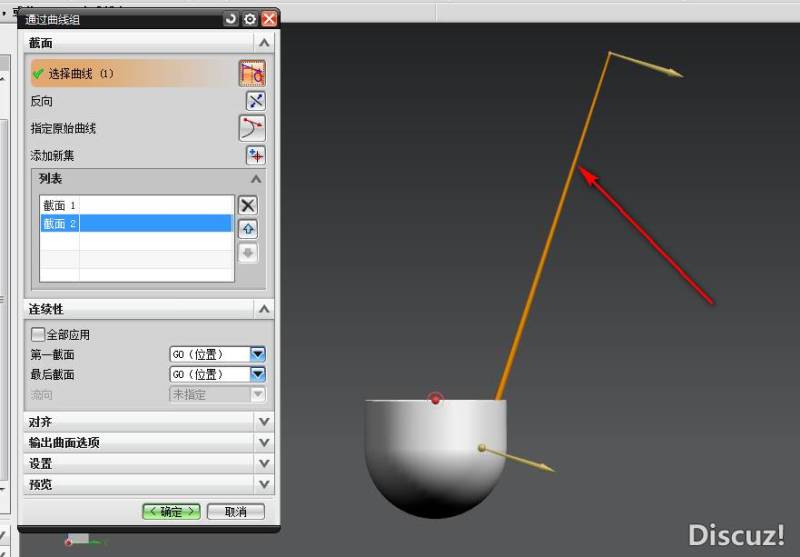The height and width of the screenshot is (557, 800).
Task: Click the 选择曲线 (1) selection step
Action: 134,73
